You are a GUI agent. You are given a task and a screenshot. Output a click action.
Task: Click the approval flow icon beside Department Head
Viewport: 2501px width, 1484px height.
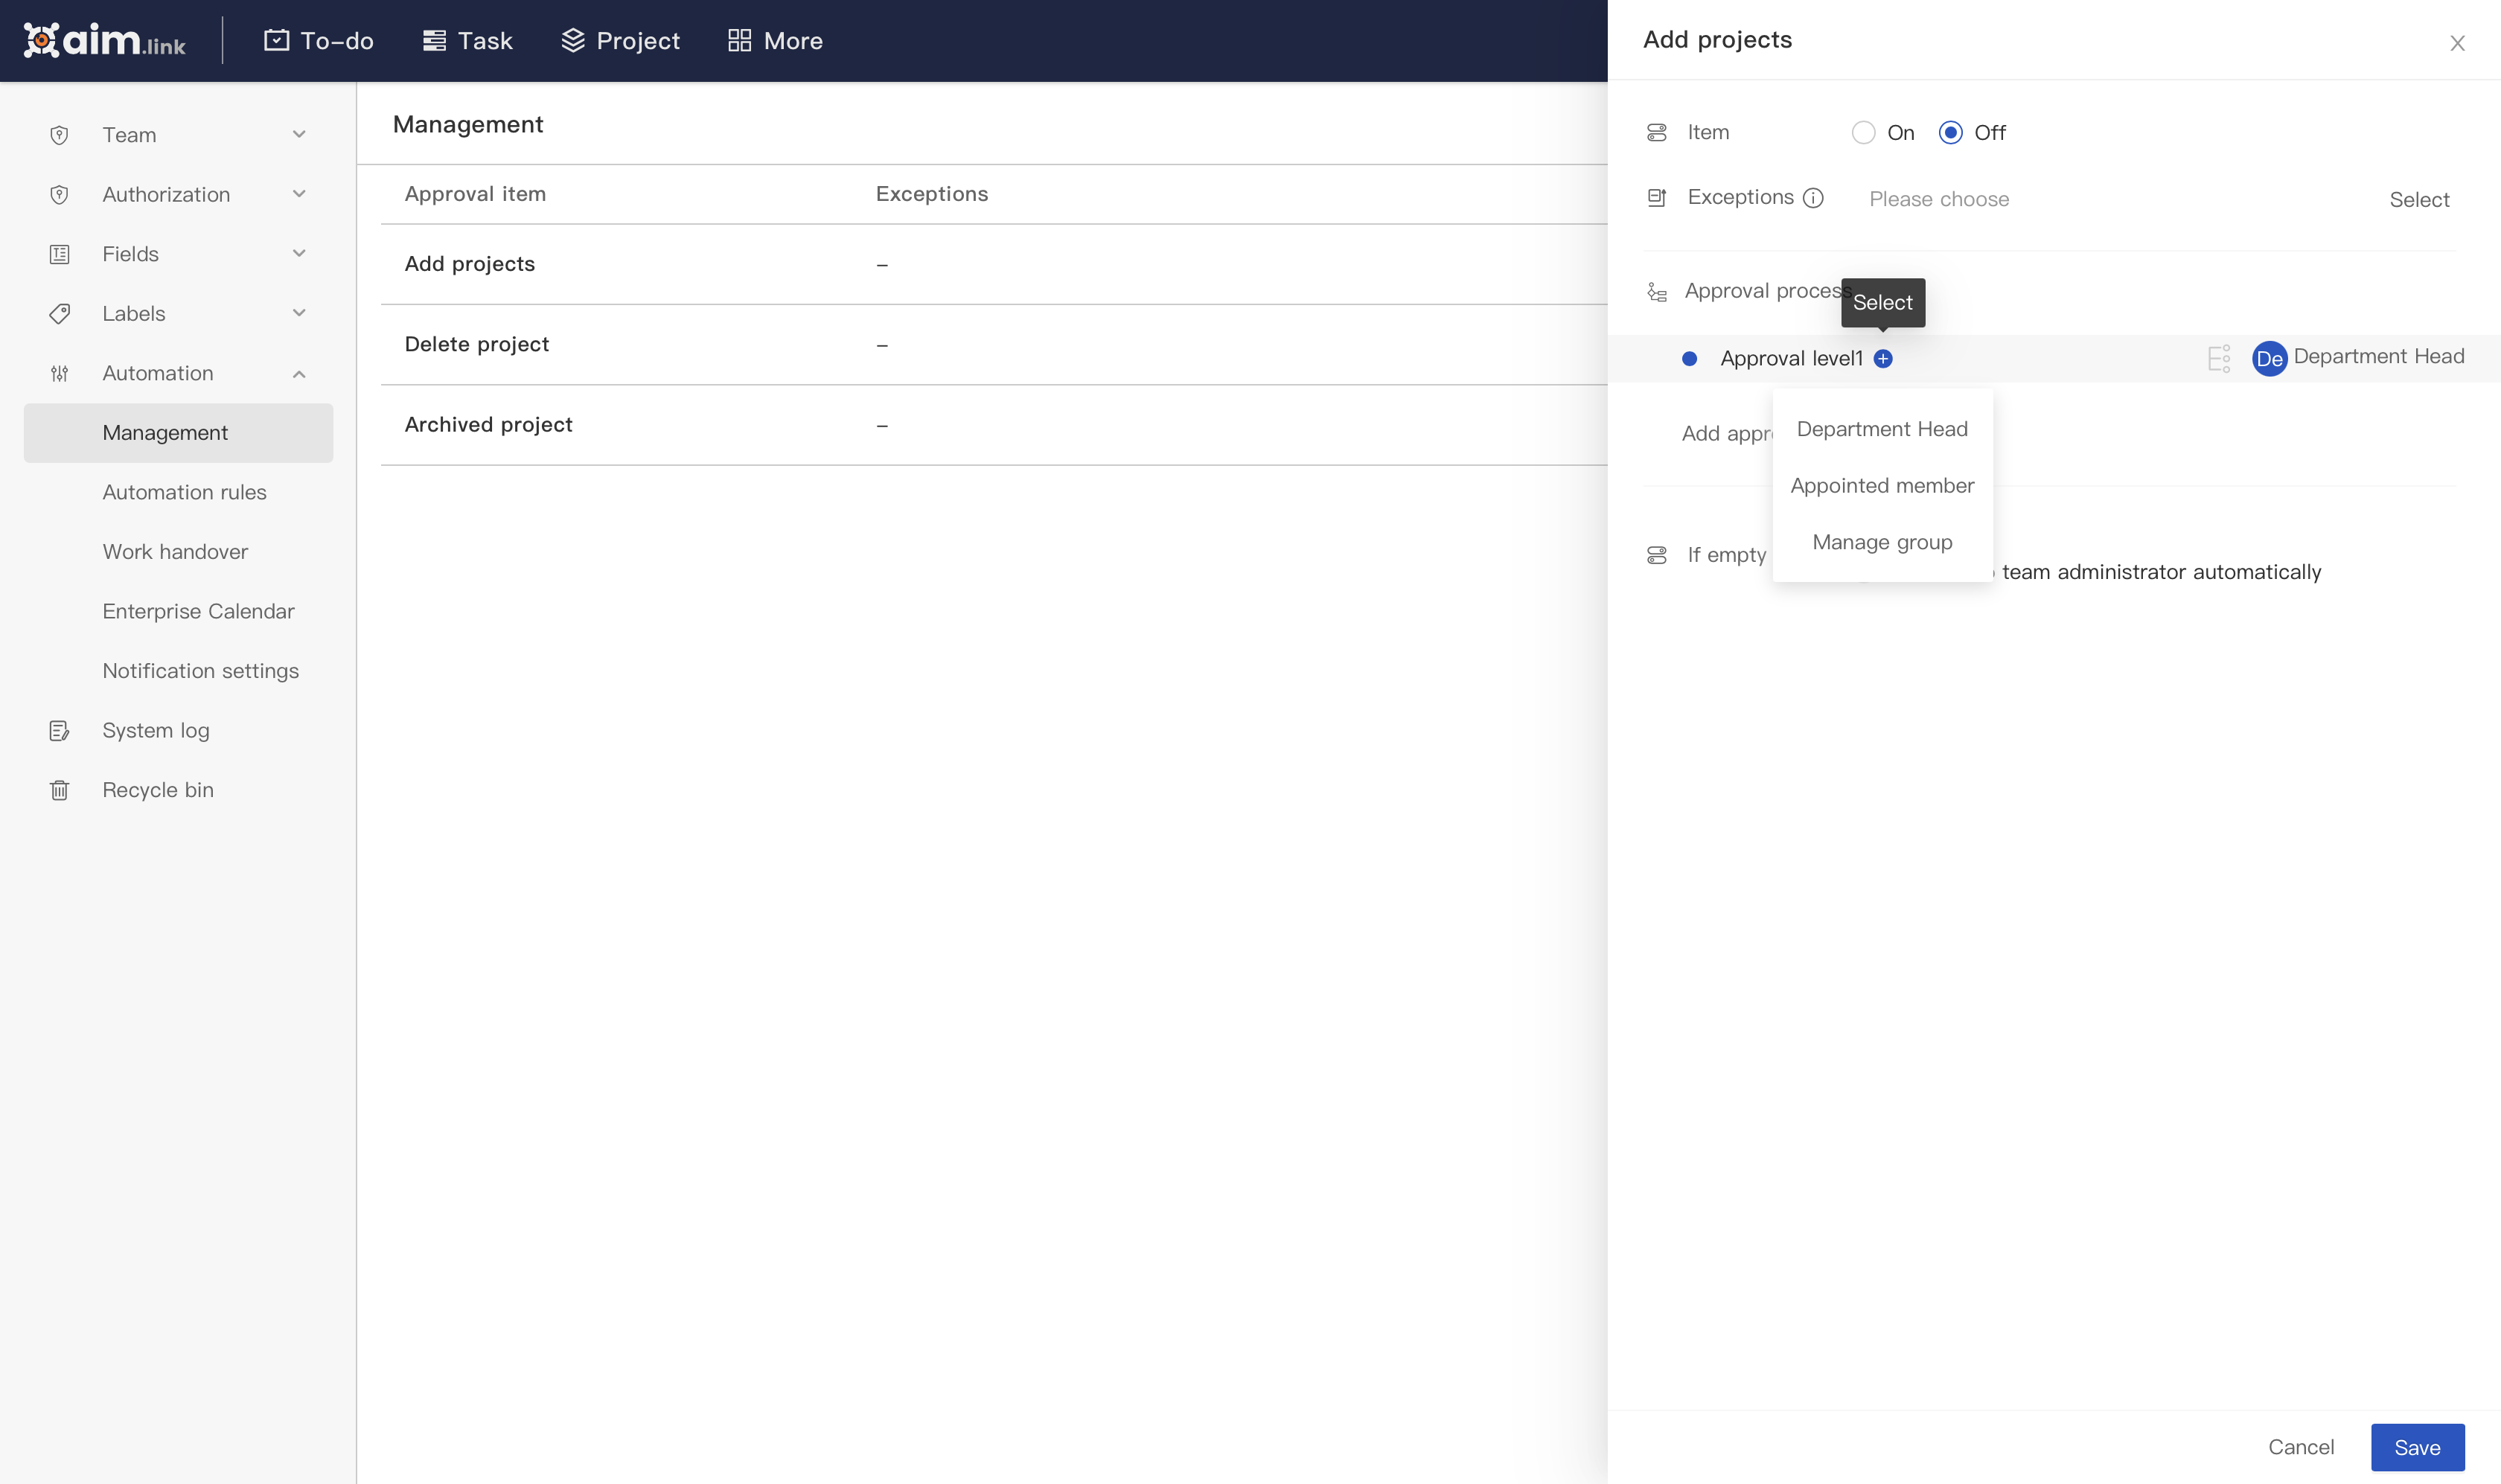[x=2218, y=358]
